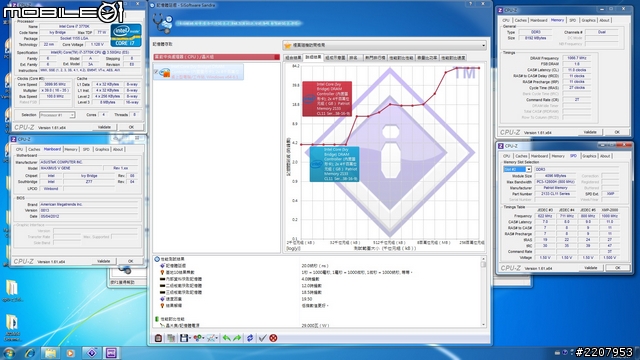Click the red Intel legend box on the graph

point(327,99)
